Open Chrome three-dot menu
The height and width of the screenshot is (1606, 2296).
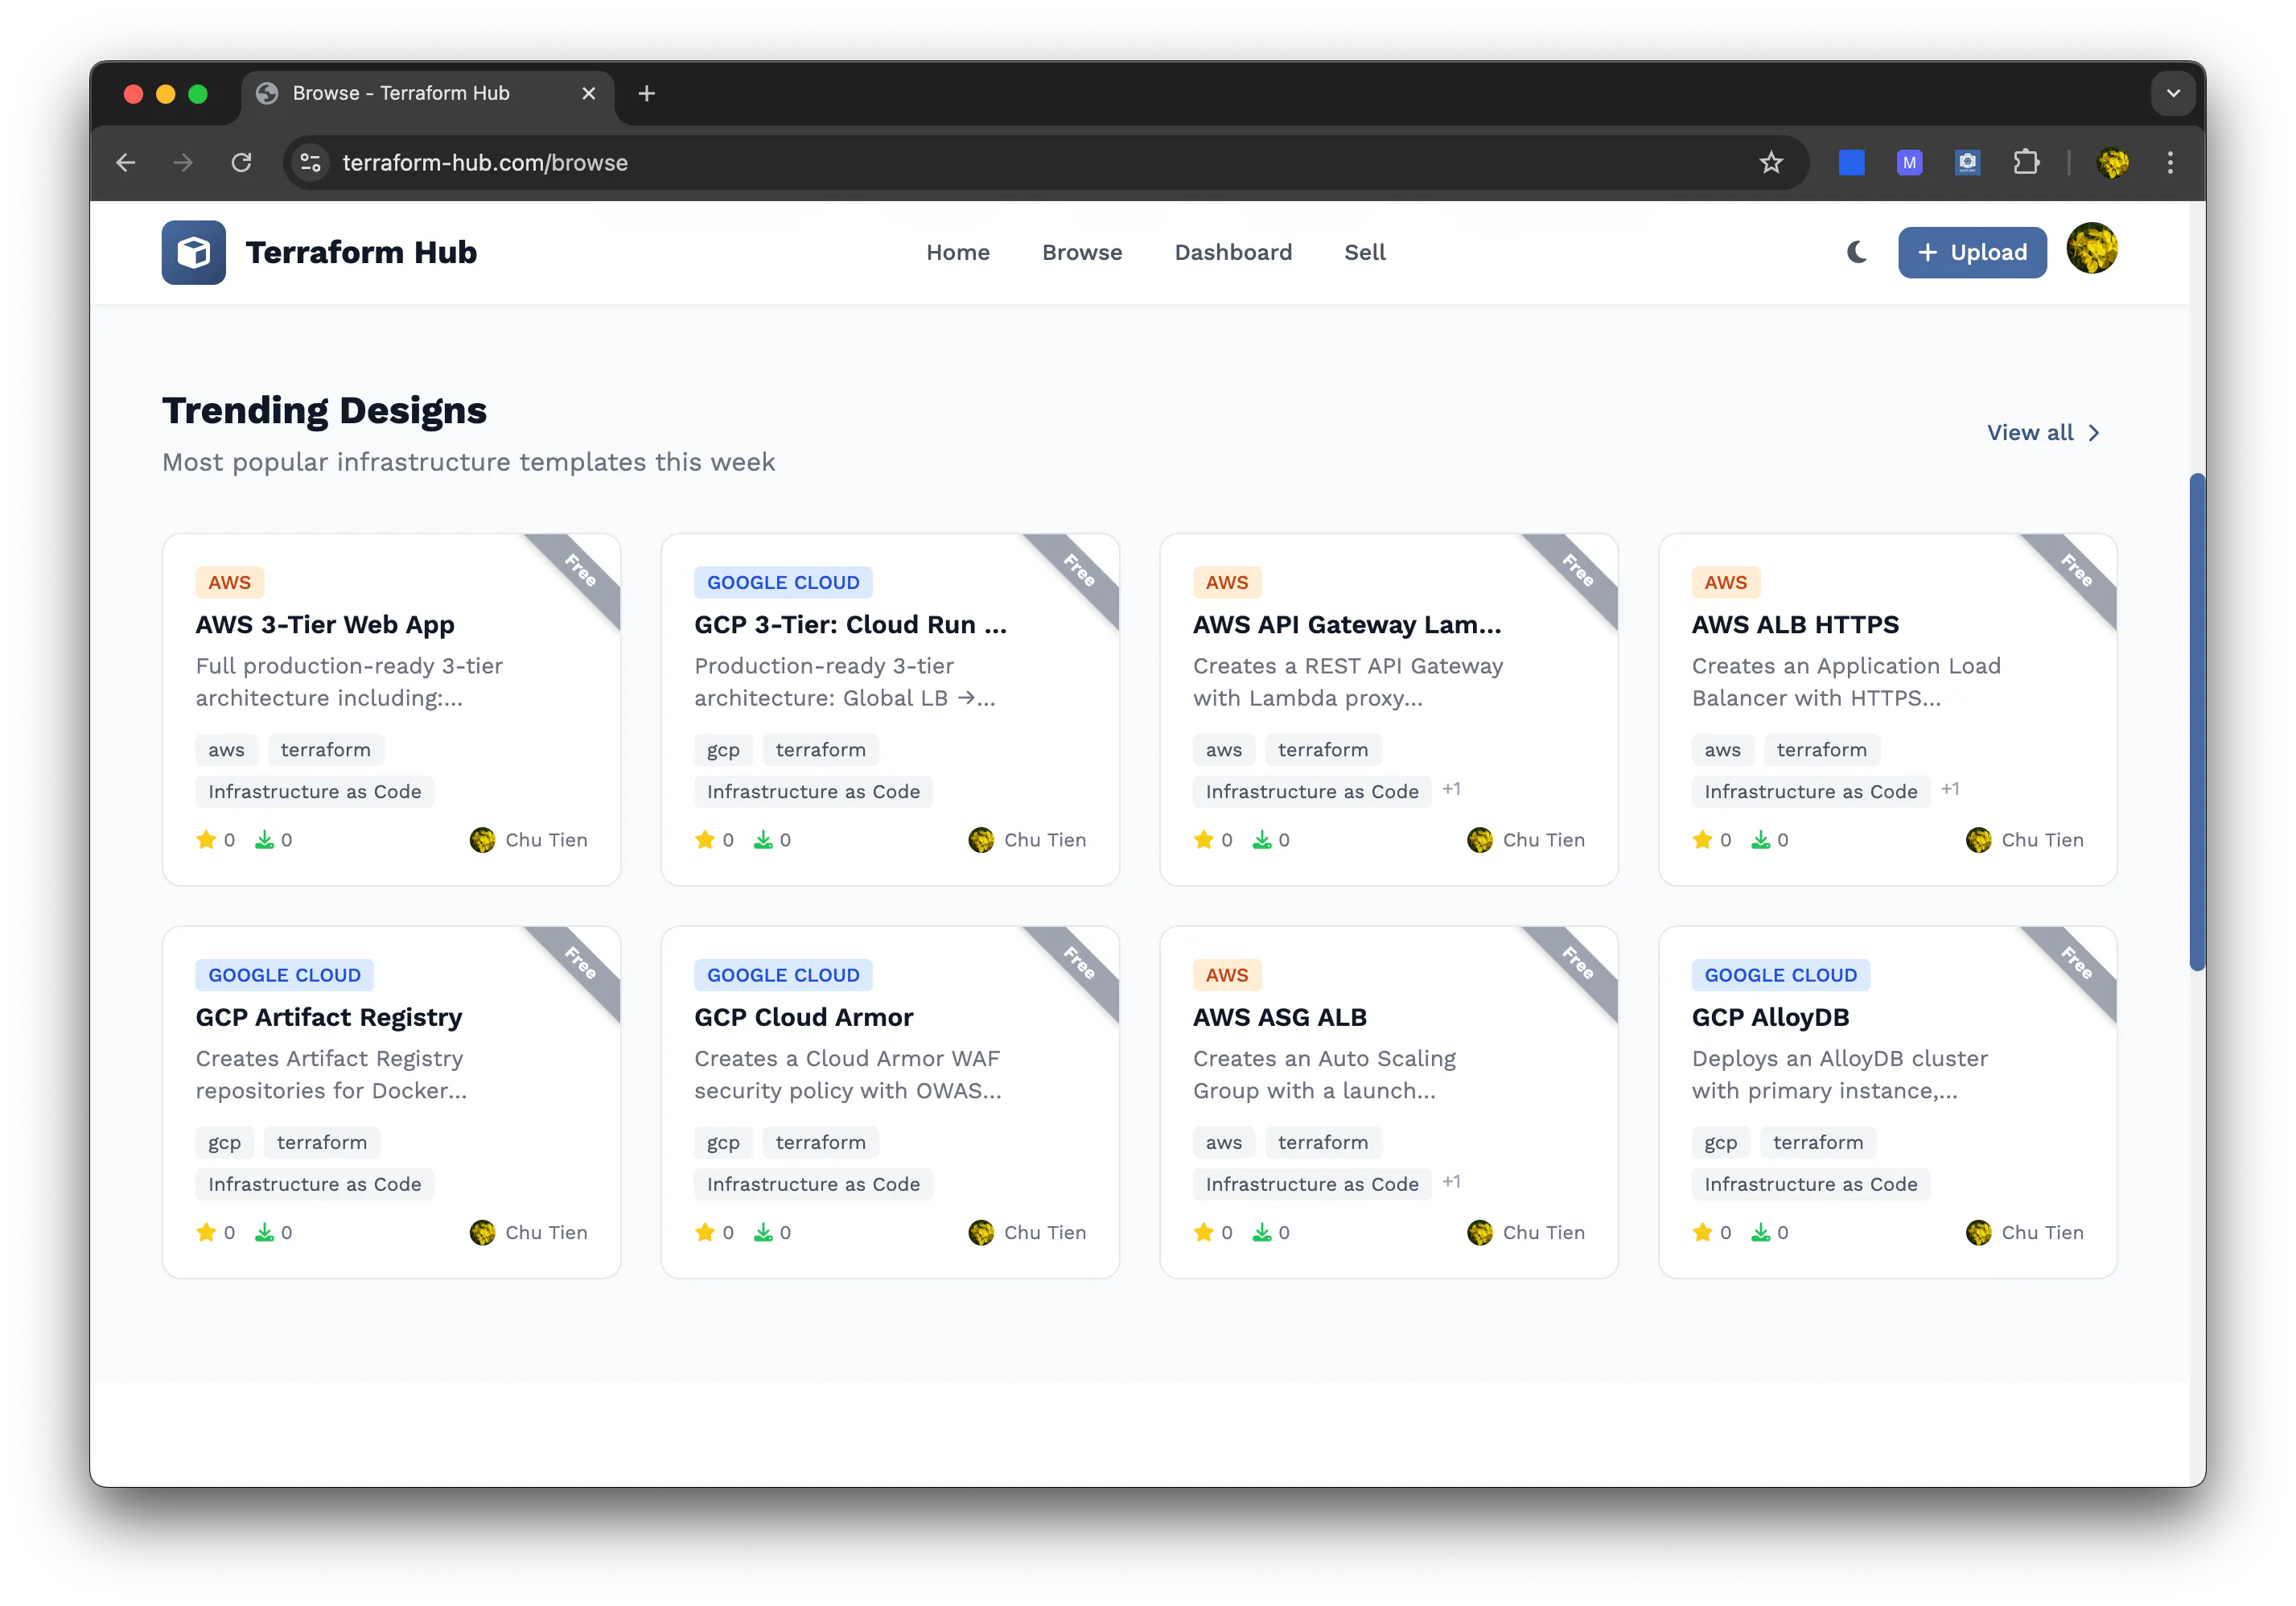pos(2169,162)
